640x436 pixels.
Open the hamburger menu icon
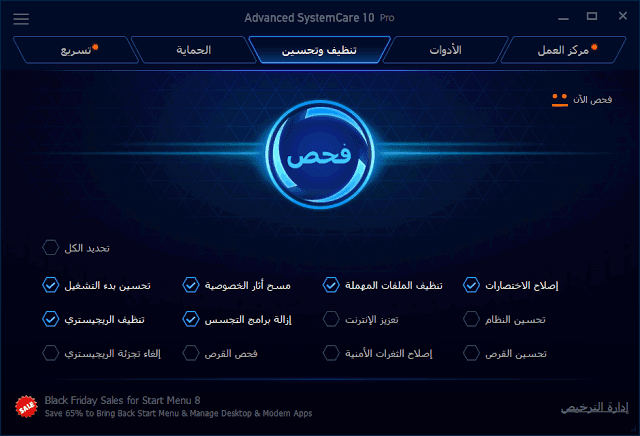click(x=22, y=19)
